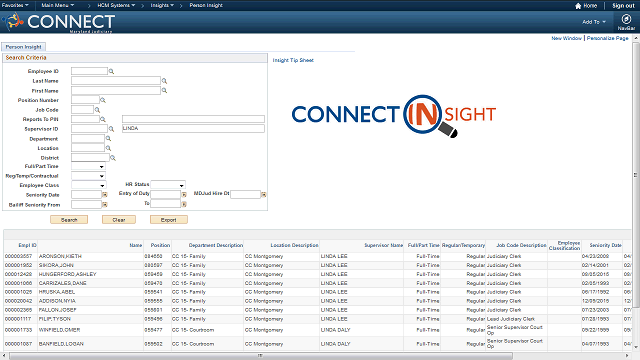Open Reports To PIN lookup magnifier
Screen dimensions: 640x360
coord(103,119)
